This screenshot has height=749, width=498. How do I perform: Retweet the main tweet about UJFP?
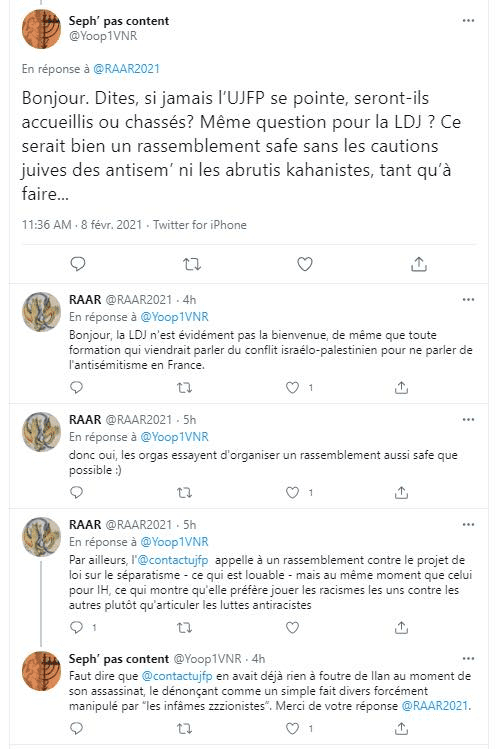pyautogui.click(x=192, y=264)
